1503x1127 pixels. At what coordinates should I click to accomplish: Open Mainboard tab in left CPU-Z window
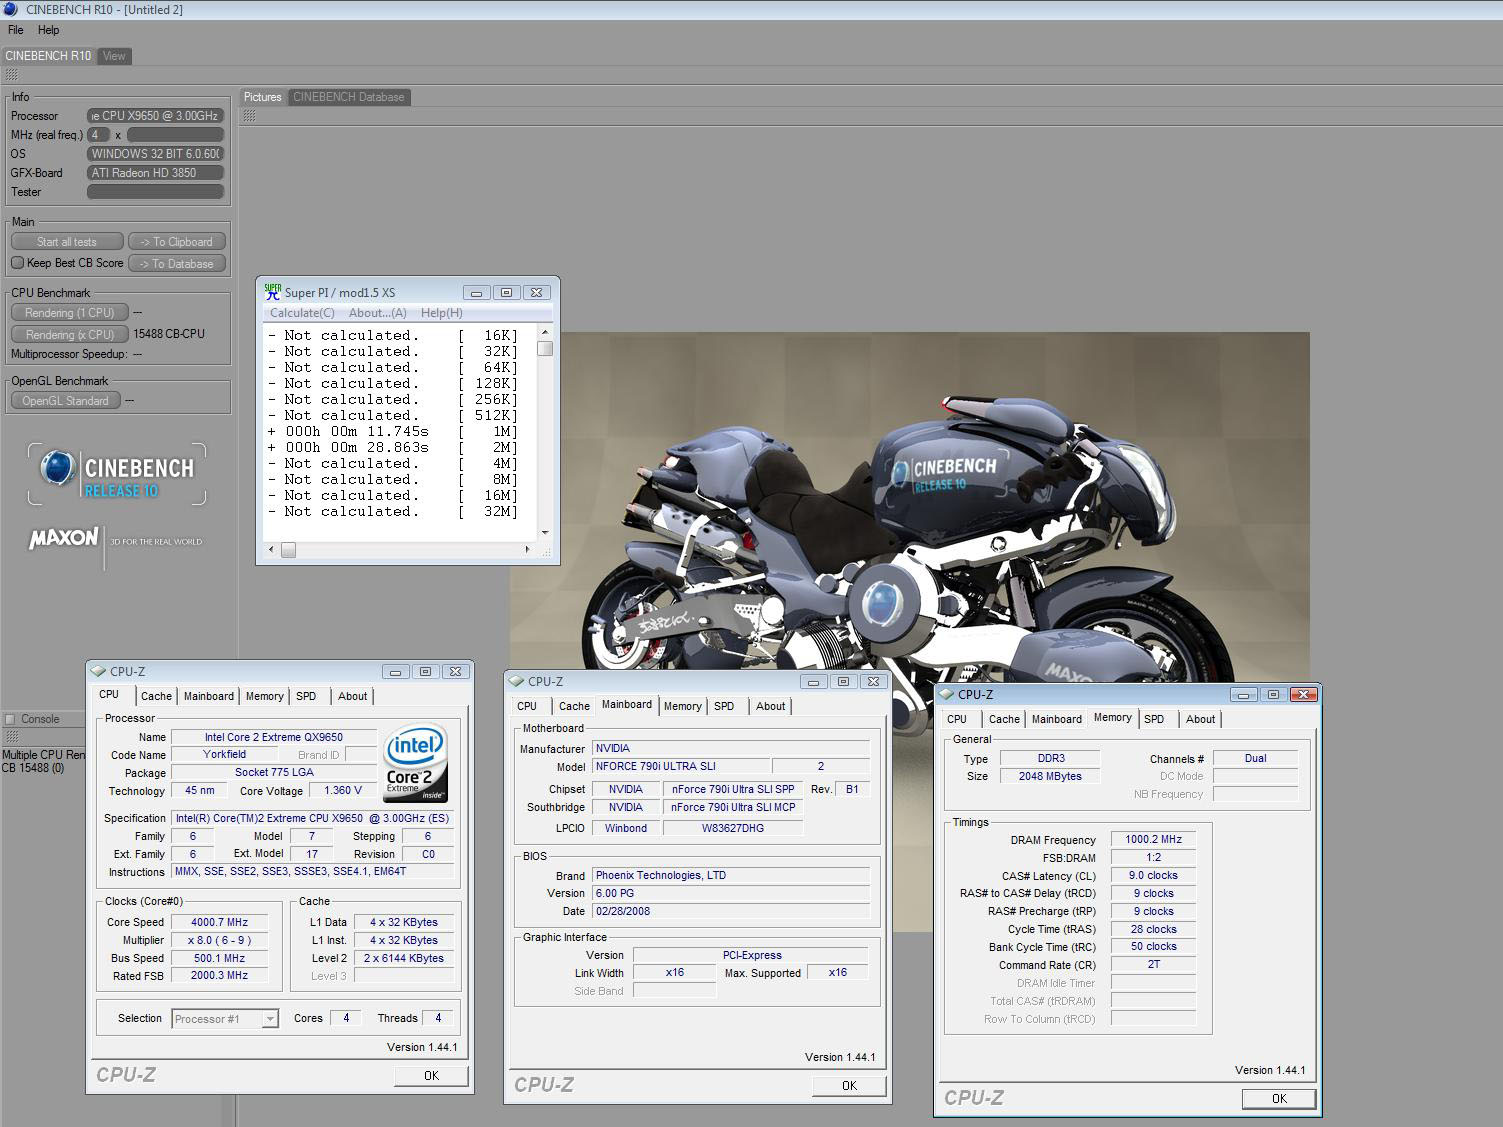pos(209,696)
